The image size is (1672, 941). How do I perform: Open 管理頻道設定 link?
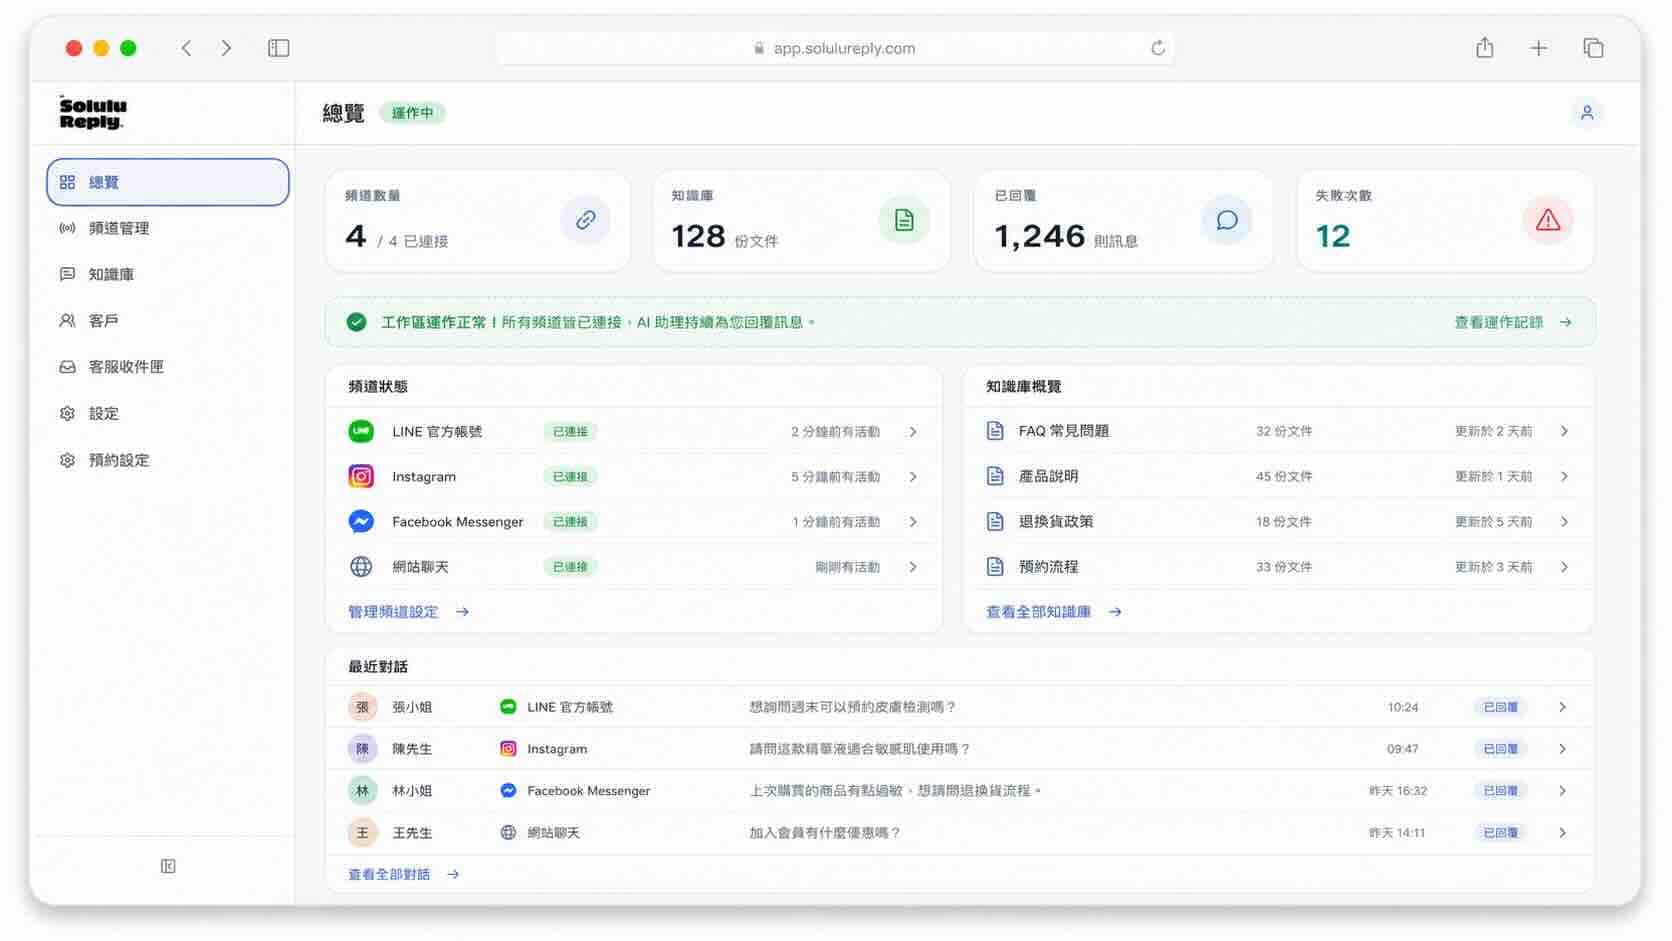coord(408,611)
